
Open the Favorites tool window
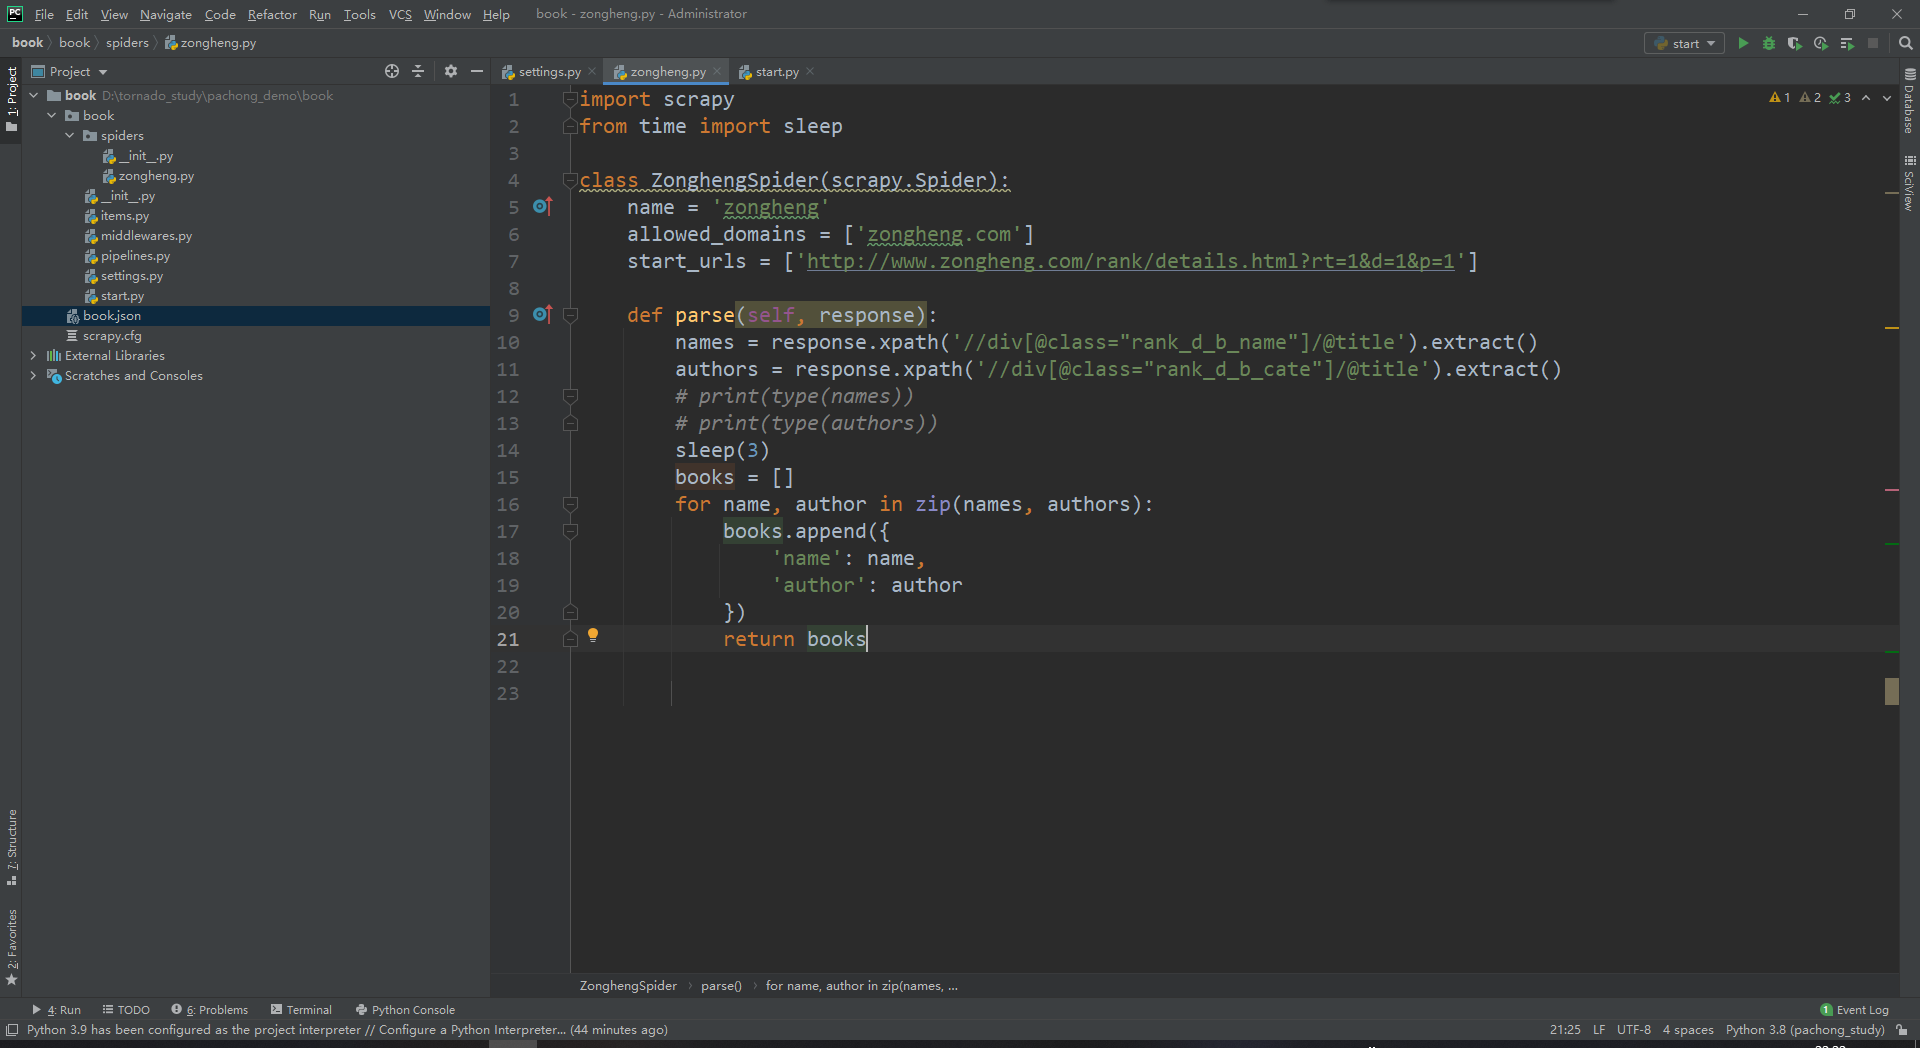(12, 947)
